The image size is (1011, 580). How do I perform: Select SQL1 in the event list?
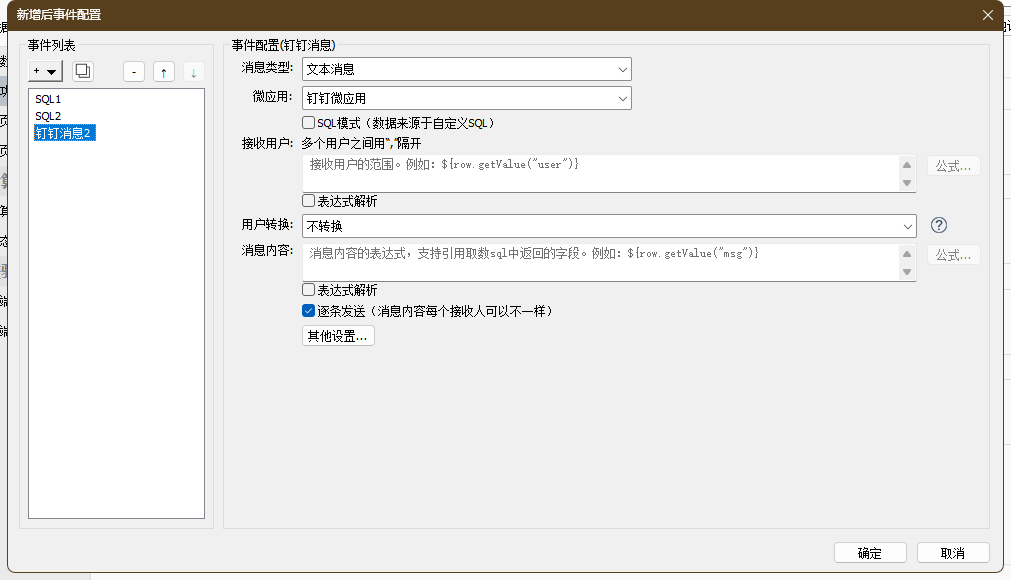point(49,100)
